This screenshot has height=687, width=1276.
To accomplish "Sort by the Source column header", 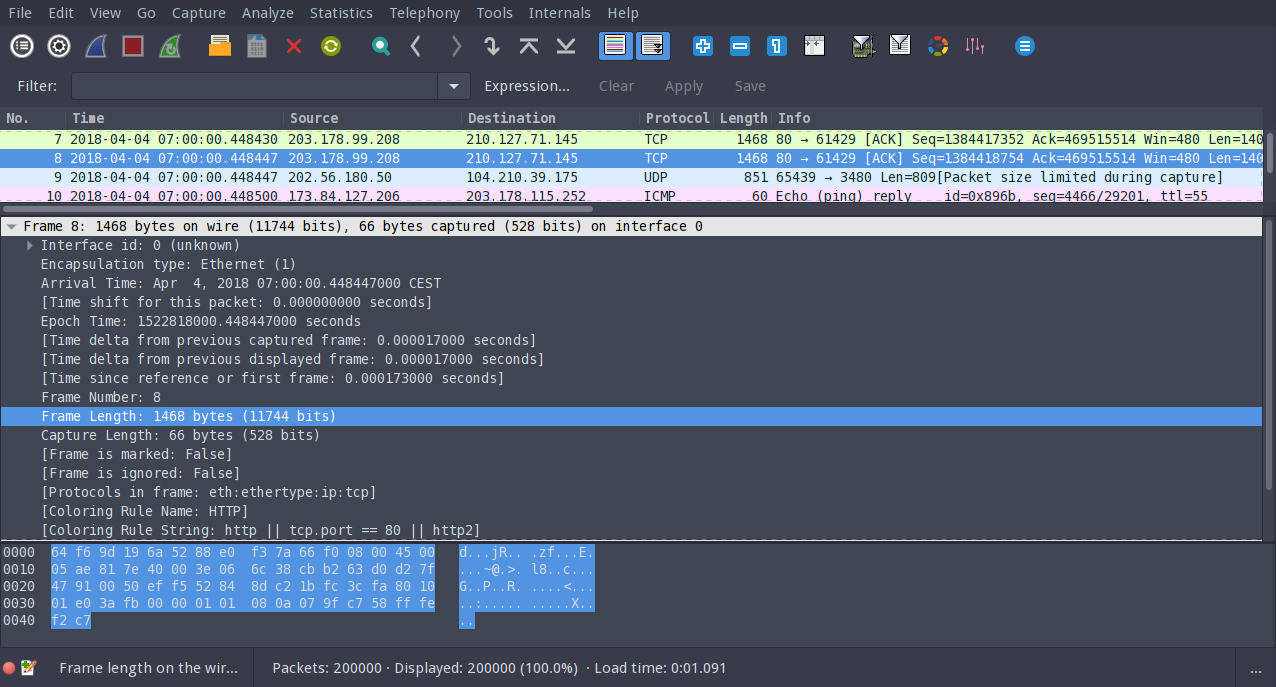I will coord(373,118).
